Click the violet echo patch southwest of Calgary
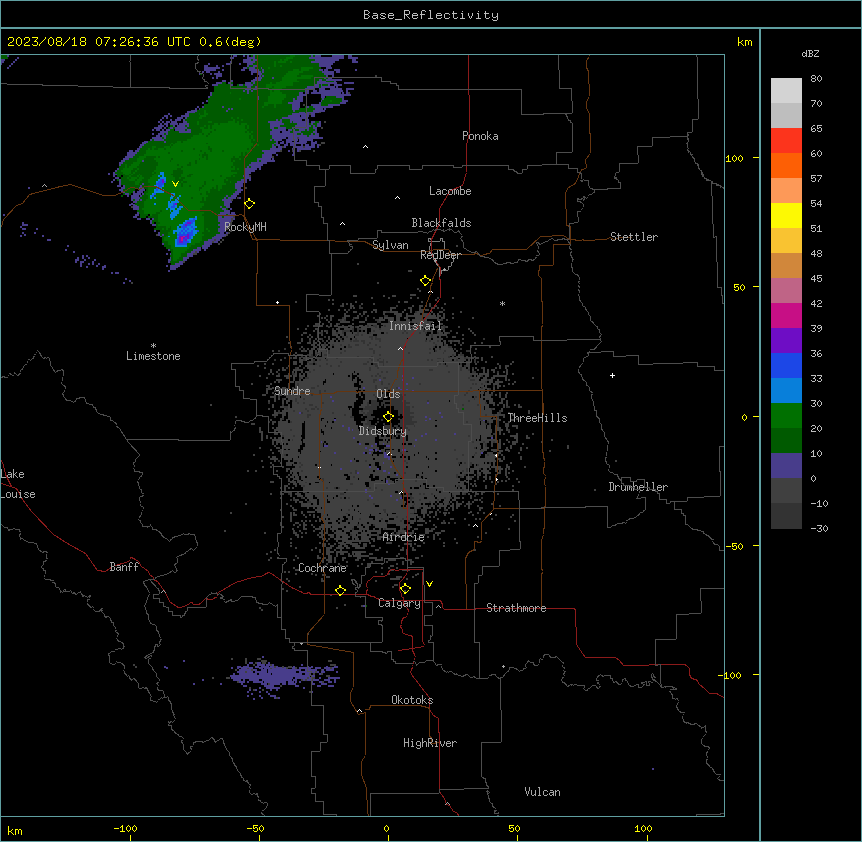862x842 pixels. click(x=283, y=676)
